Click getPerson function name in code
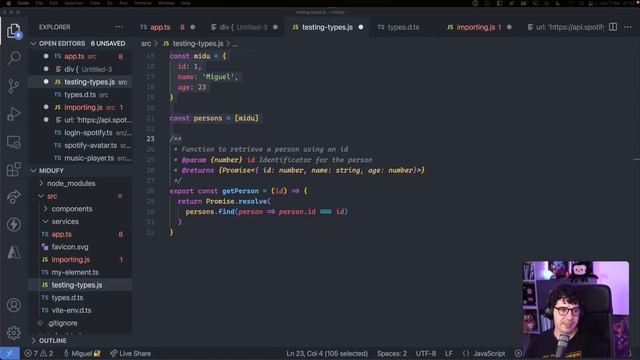The height and width of the screenshot is (360, 640). [x=240, y=191]
